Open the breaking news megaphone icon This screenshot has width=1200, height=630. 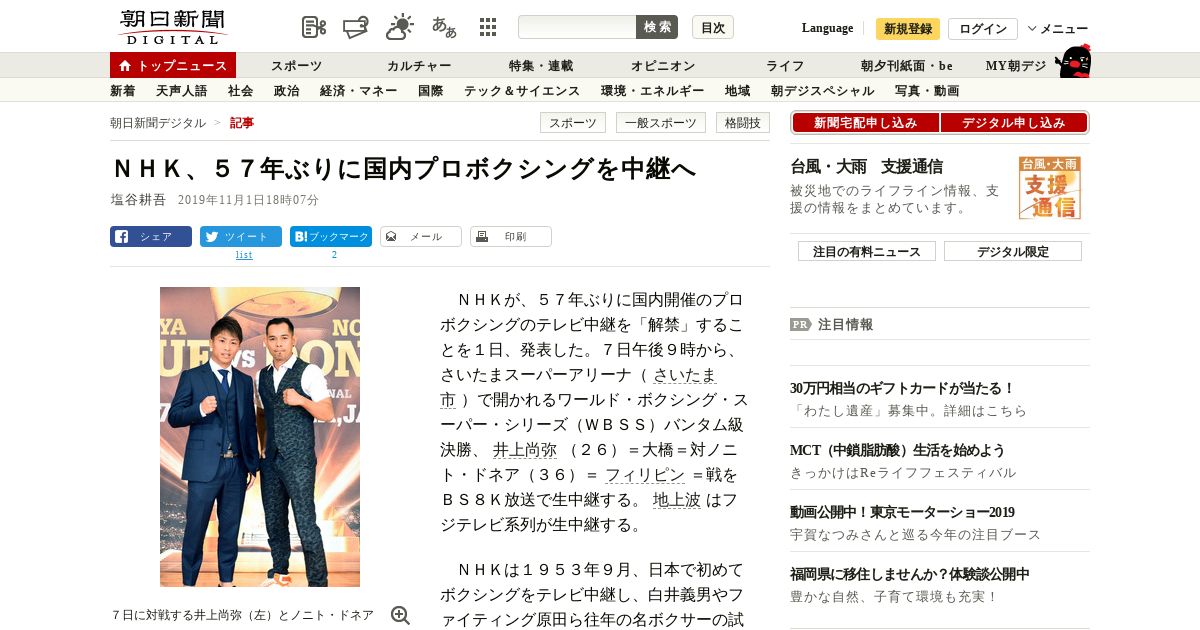point(357,27)
